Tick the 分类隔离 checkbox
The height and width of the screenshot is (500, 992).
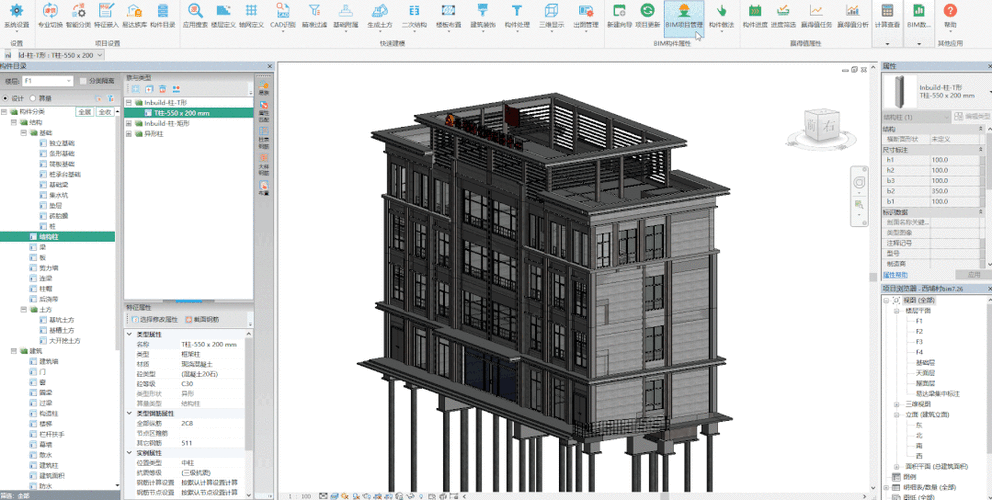pos(83,80)
